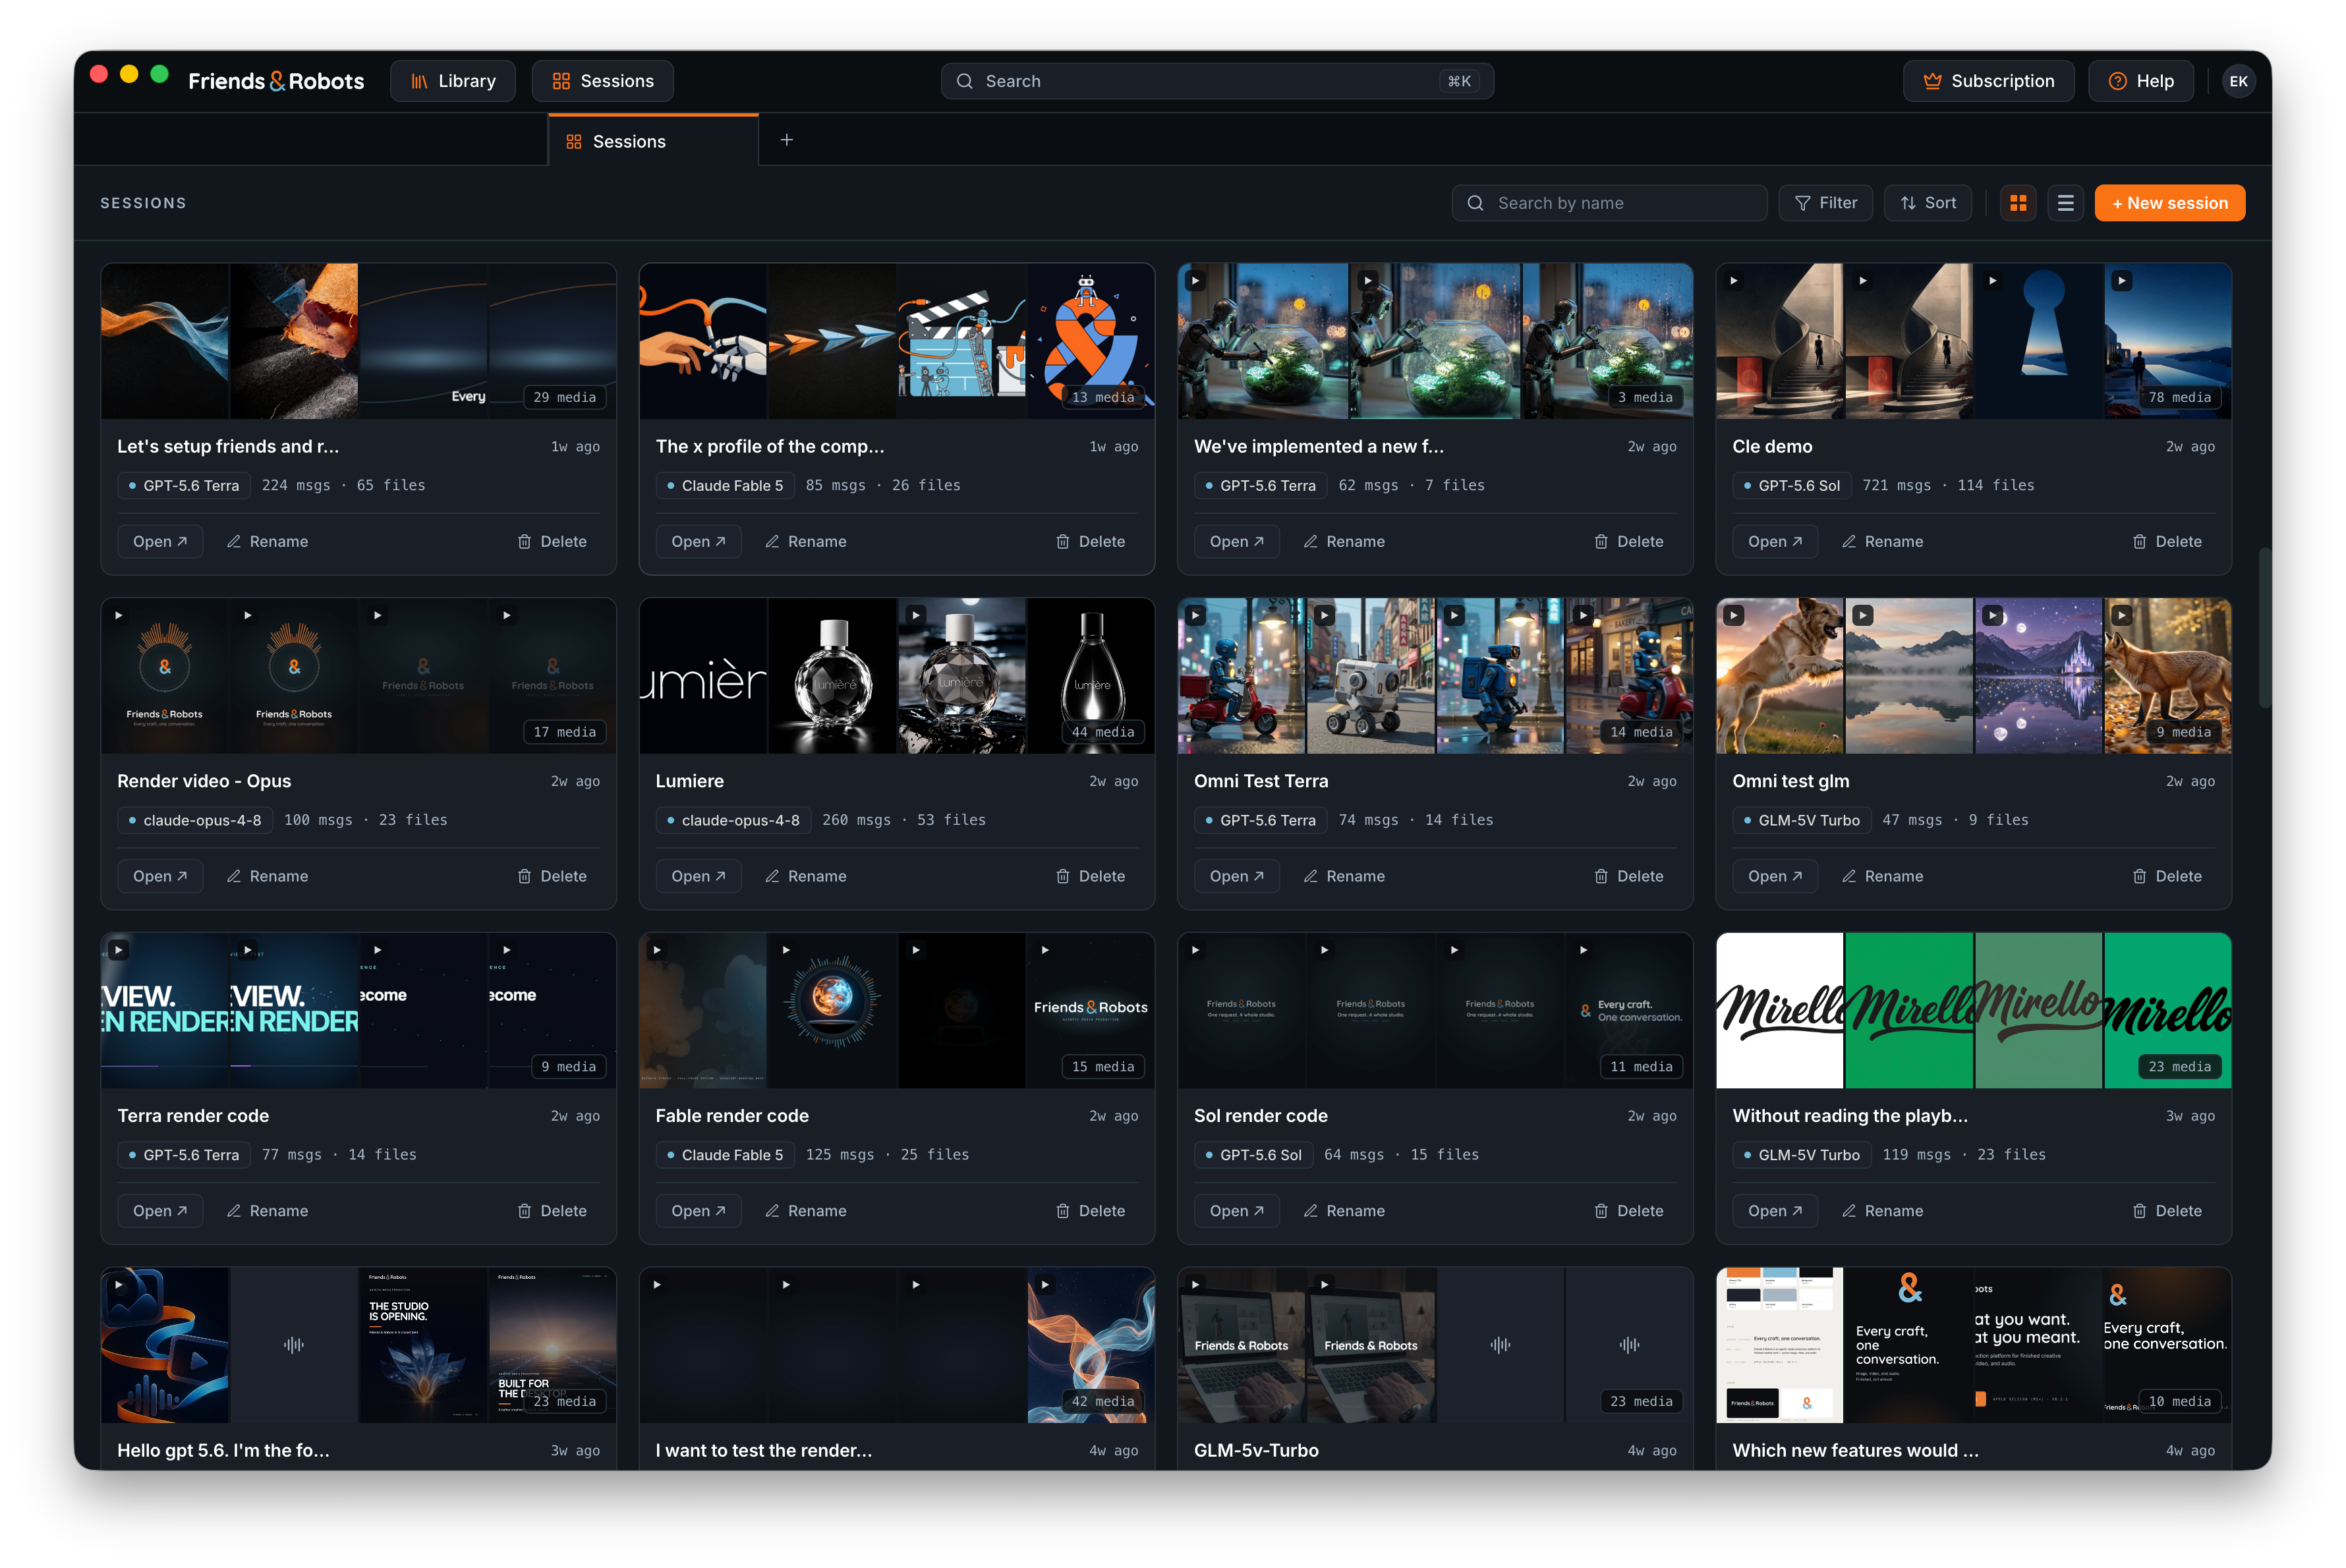Viewport: 2346px width, 1568px height.
Task: Delete the Without reading the playb session
Action: point(2166,1211)
